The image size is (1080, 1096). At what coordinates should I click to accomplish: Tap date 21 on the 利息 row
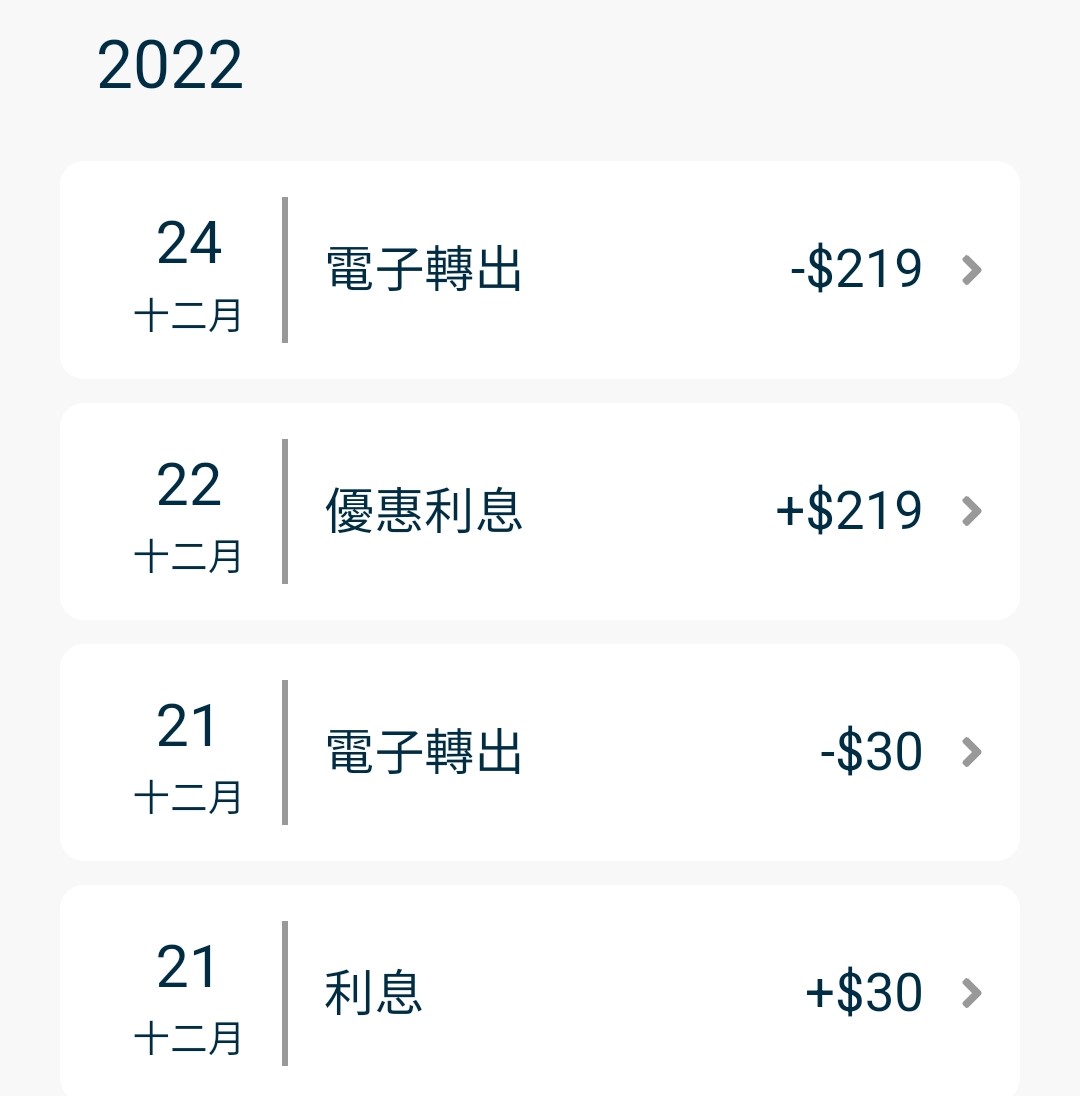(188, 968)
